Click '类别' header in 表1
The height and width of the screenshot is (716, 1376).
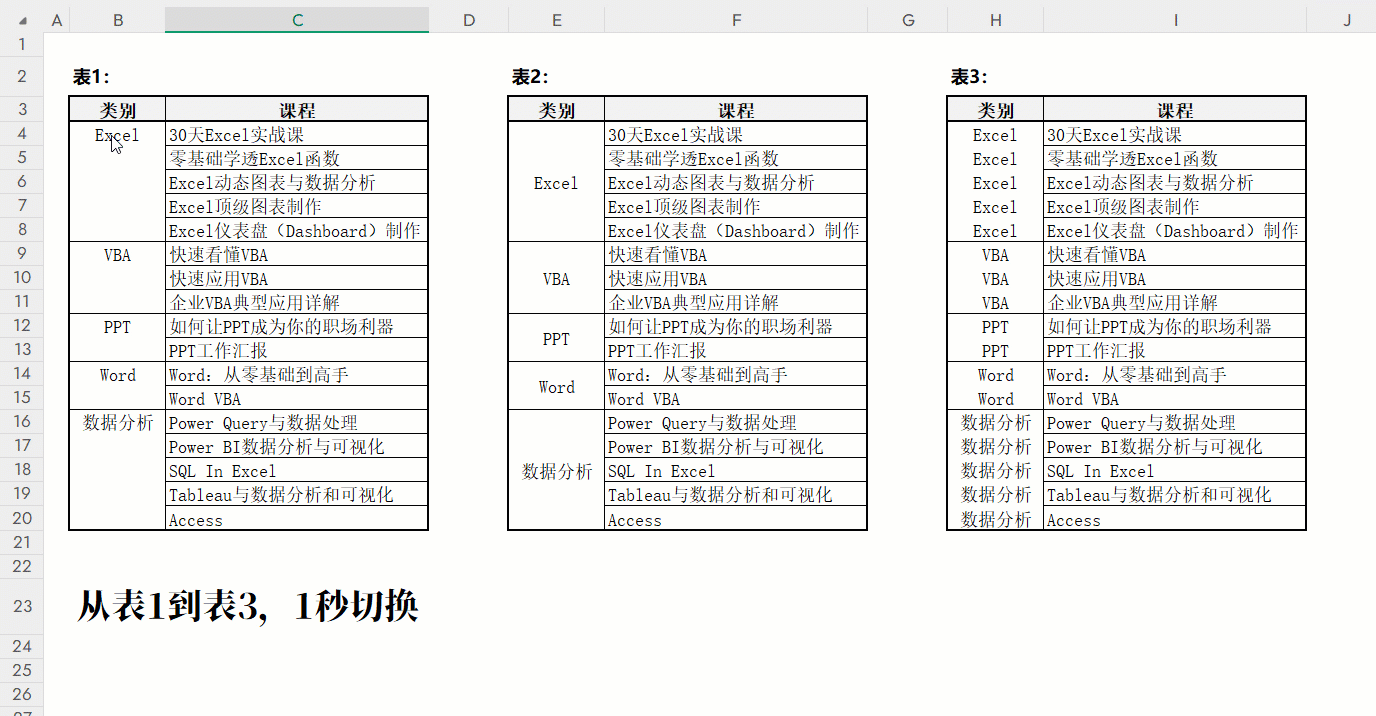(117, 110)
